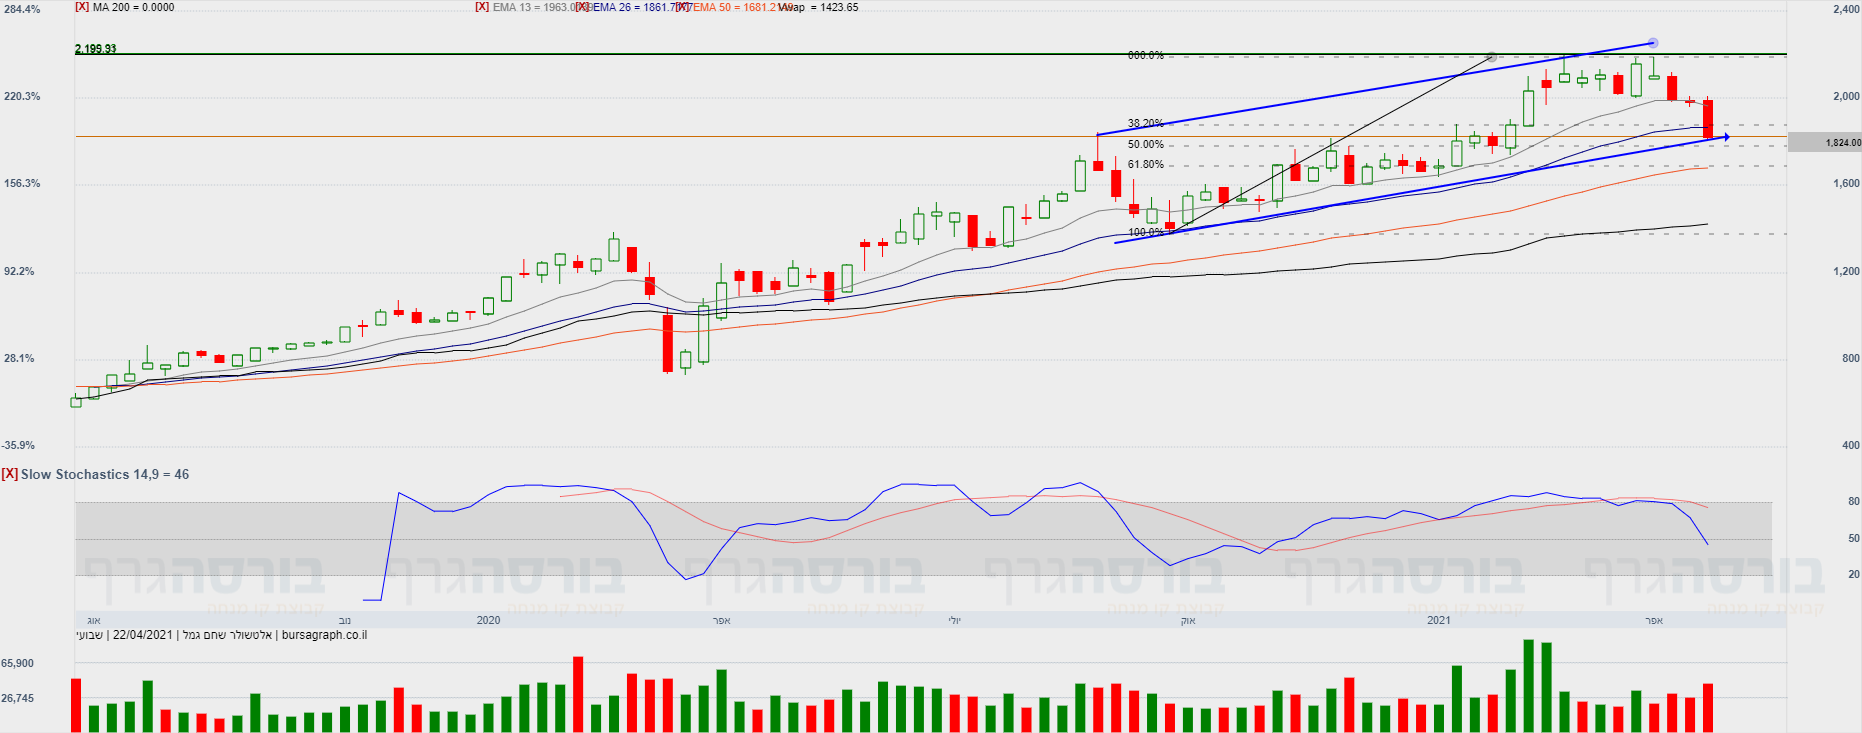Click the last red candlestick on the chart

1709,119
